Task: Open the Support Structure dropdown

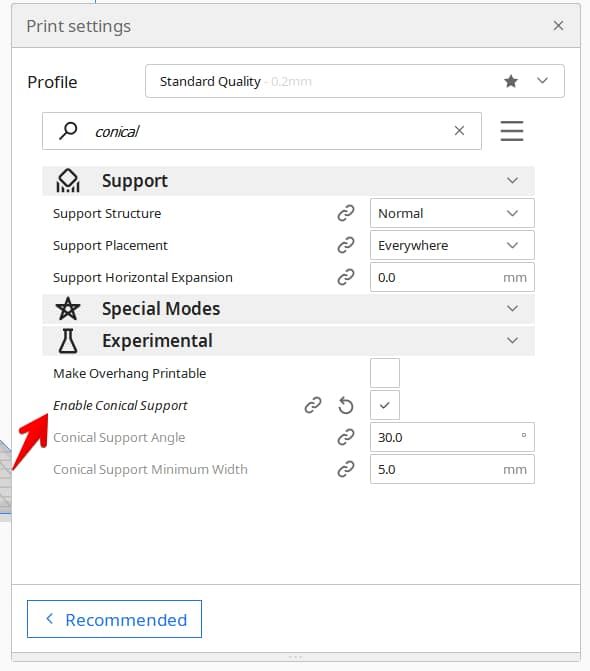Action: pos(452,213)
